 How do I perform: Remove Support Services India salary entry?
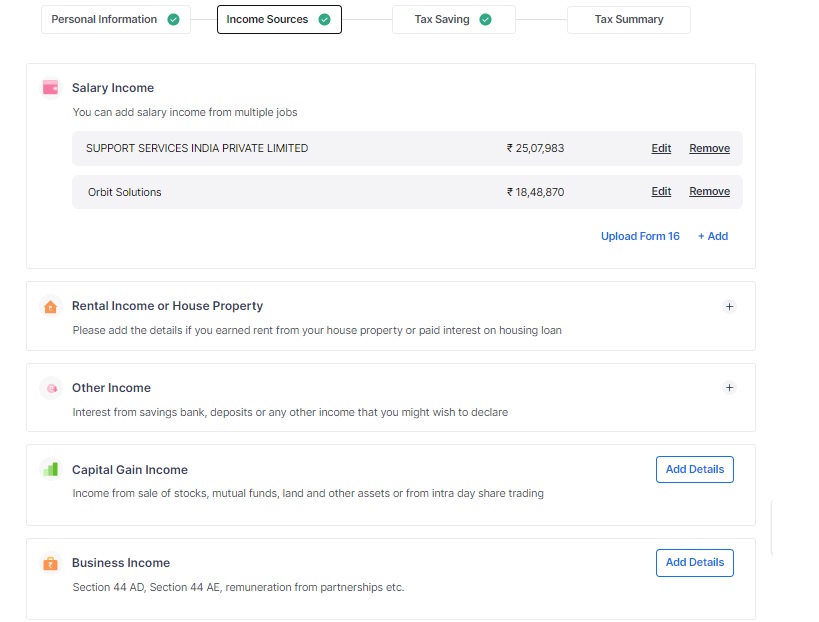coord(709,149)
